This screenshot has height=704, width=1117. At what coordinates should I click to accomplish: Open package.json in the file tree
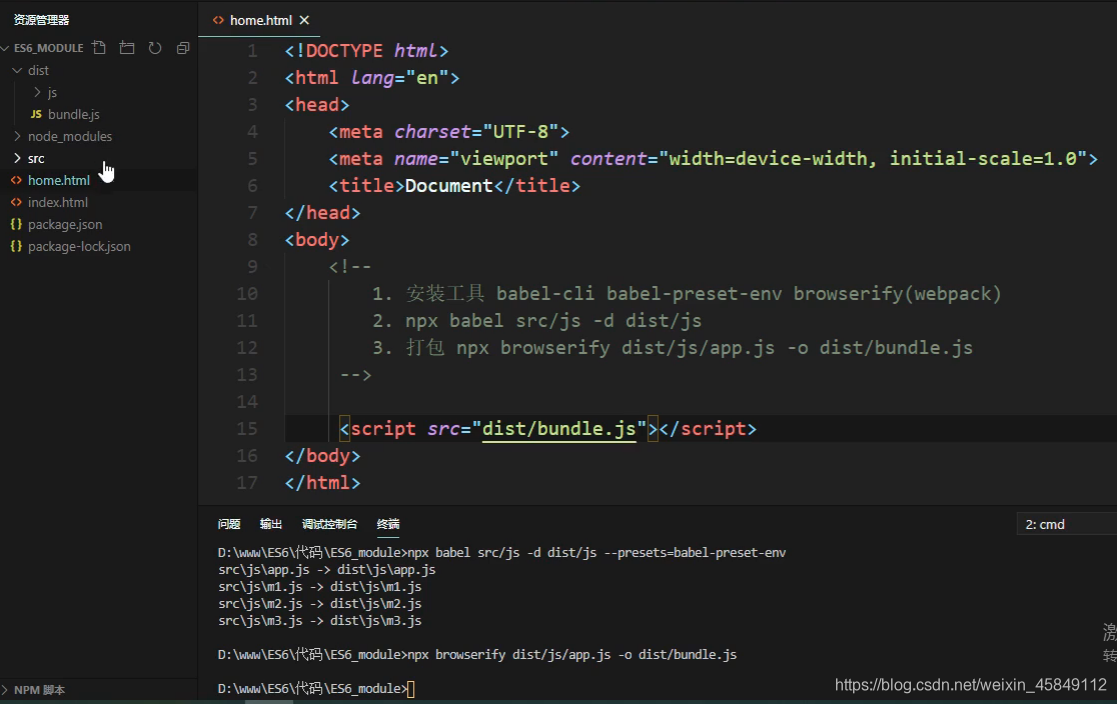(65, 224)
